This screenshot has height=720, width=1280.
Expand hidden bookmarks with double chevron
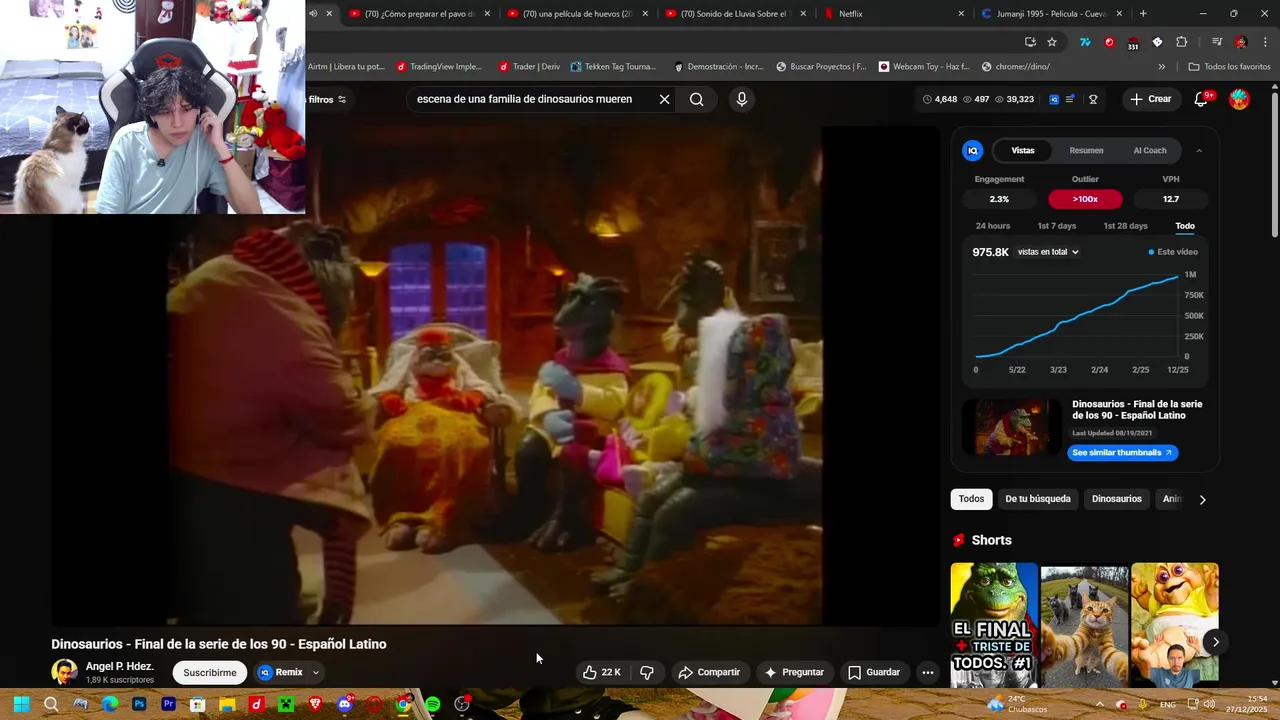(1161, 67)
